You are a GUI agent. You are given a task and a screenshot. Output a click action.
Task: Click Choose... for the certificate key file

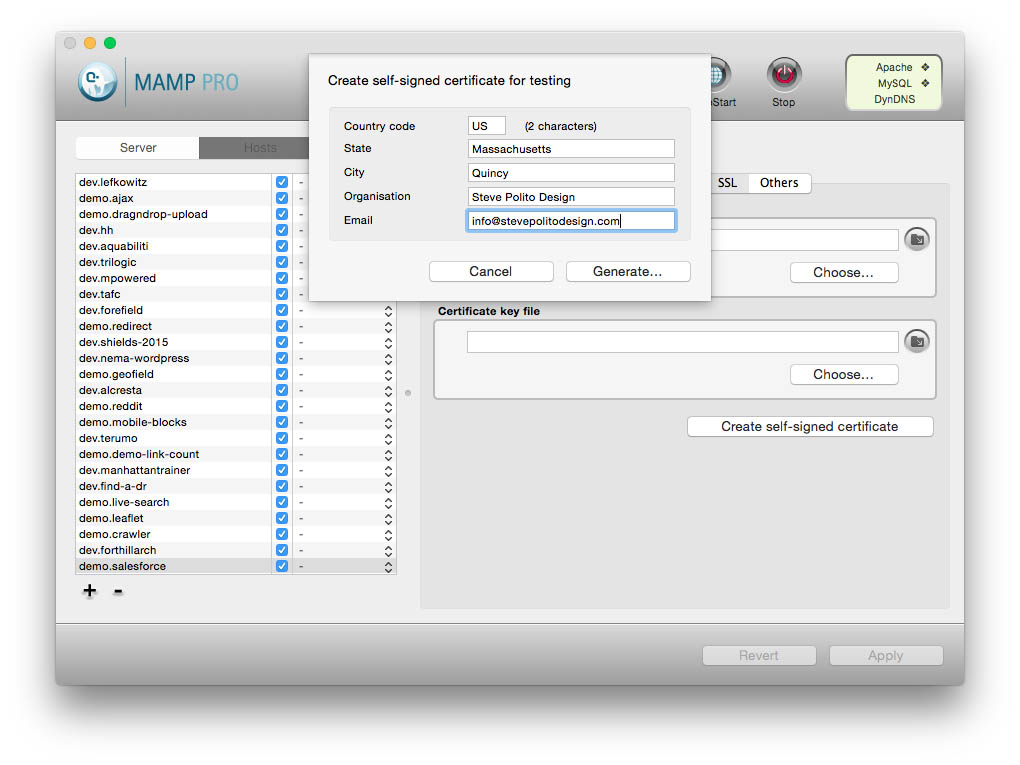(x=844, y=374)
